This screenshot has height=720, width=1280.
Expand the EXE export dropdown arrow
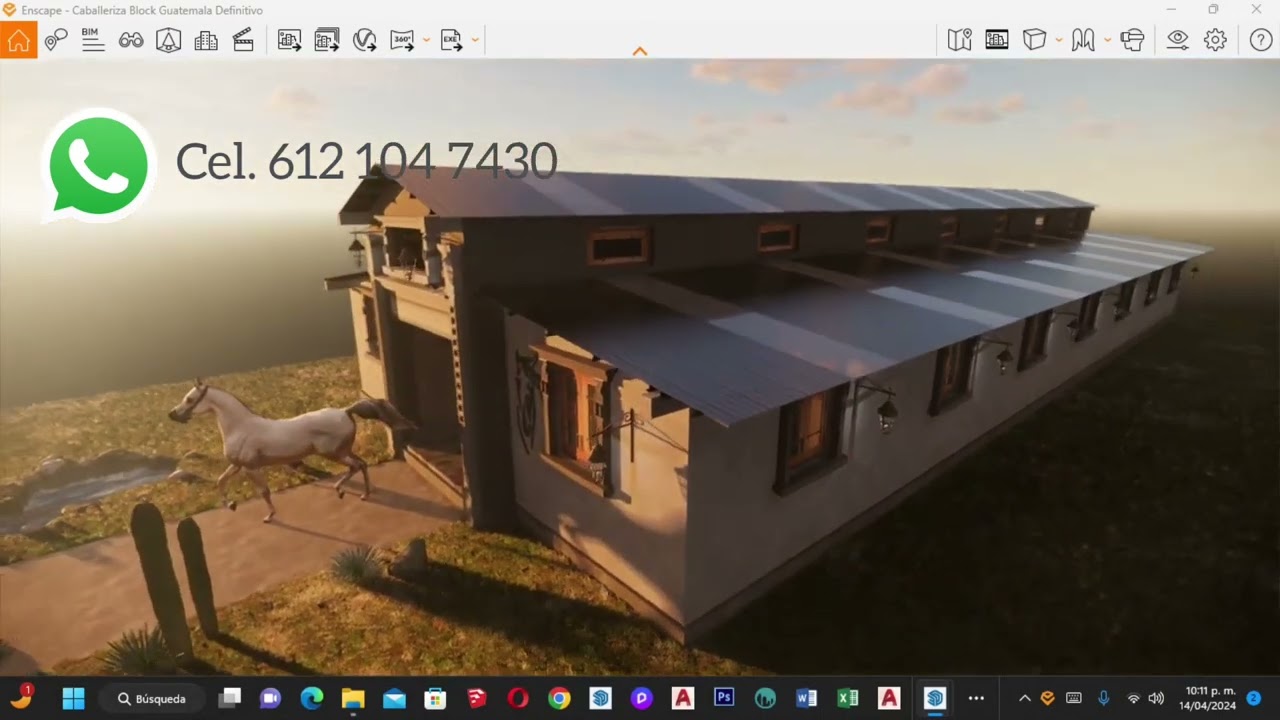click(x=475, y=40)
